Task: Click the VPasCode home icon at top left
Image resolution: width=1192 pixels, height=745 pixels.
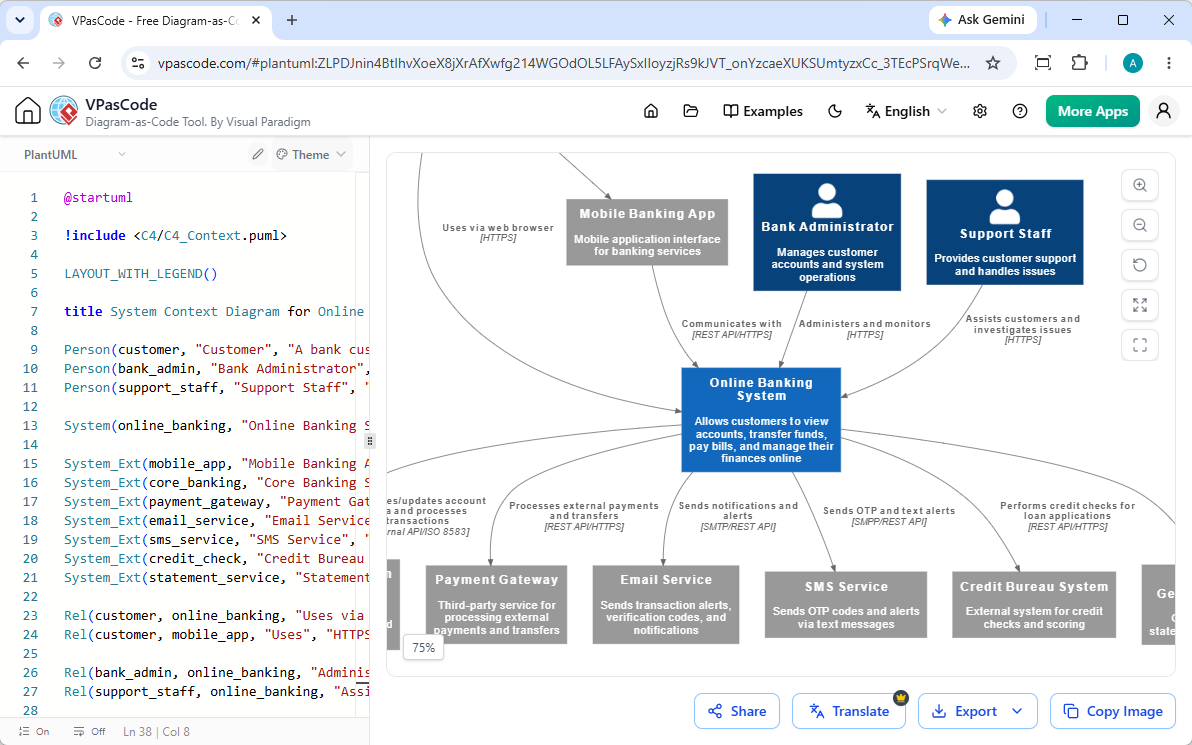Action: (x=27, y=111)
